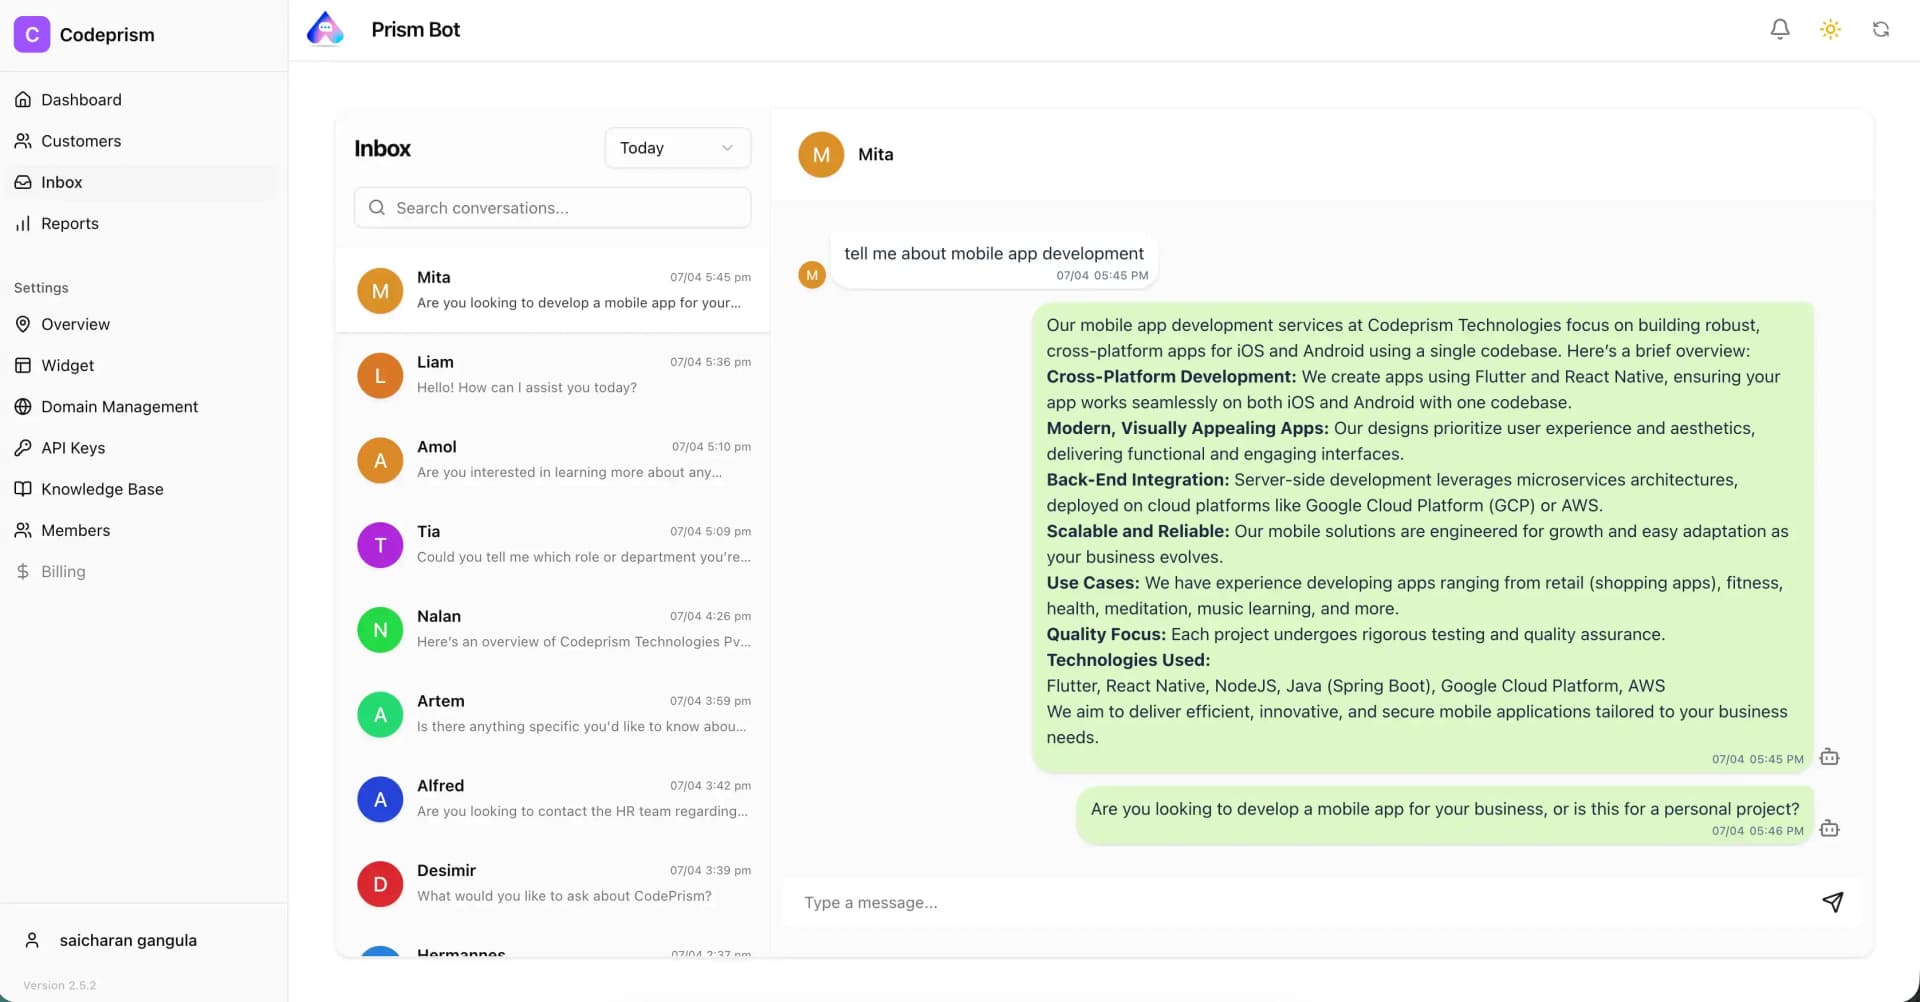Image resolution: width=1920 pixels, height=1002 pixels.
Task: Open Knowledge Base via its book icon
Action: (24, 489)
